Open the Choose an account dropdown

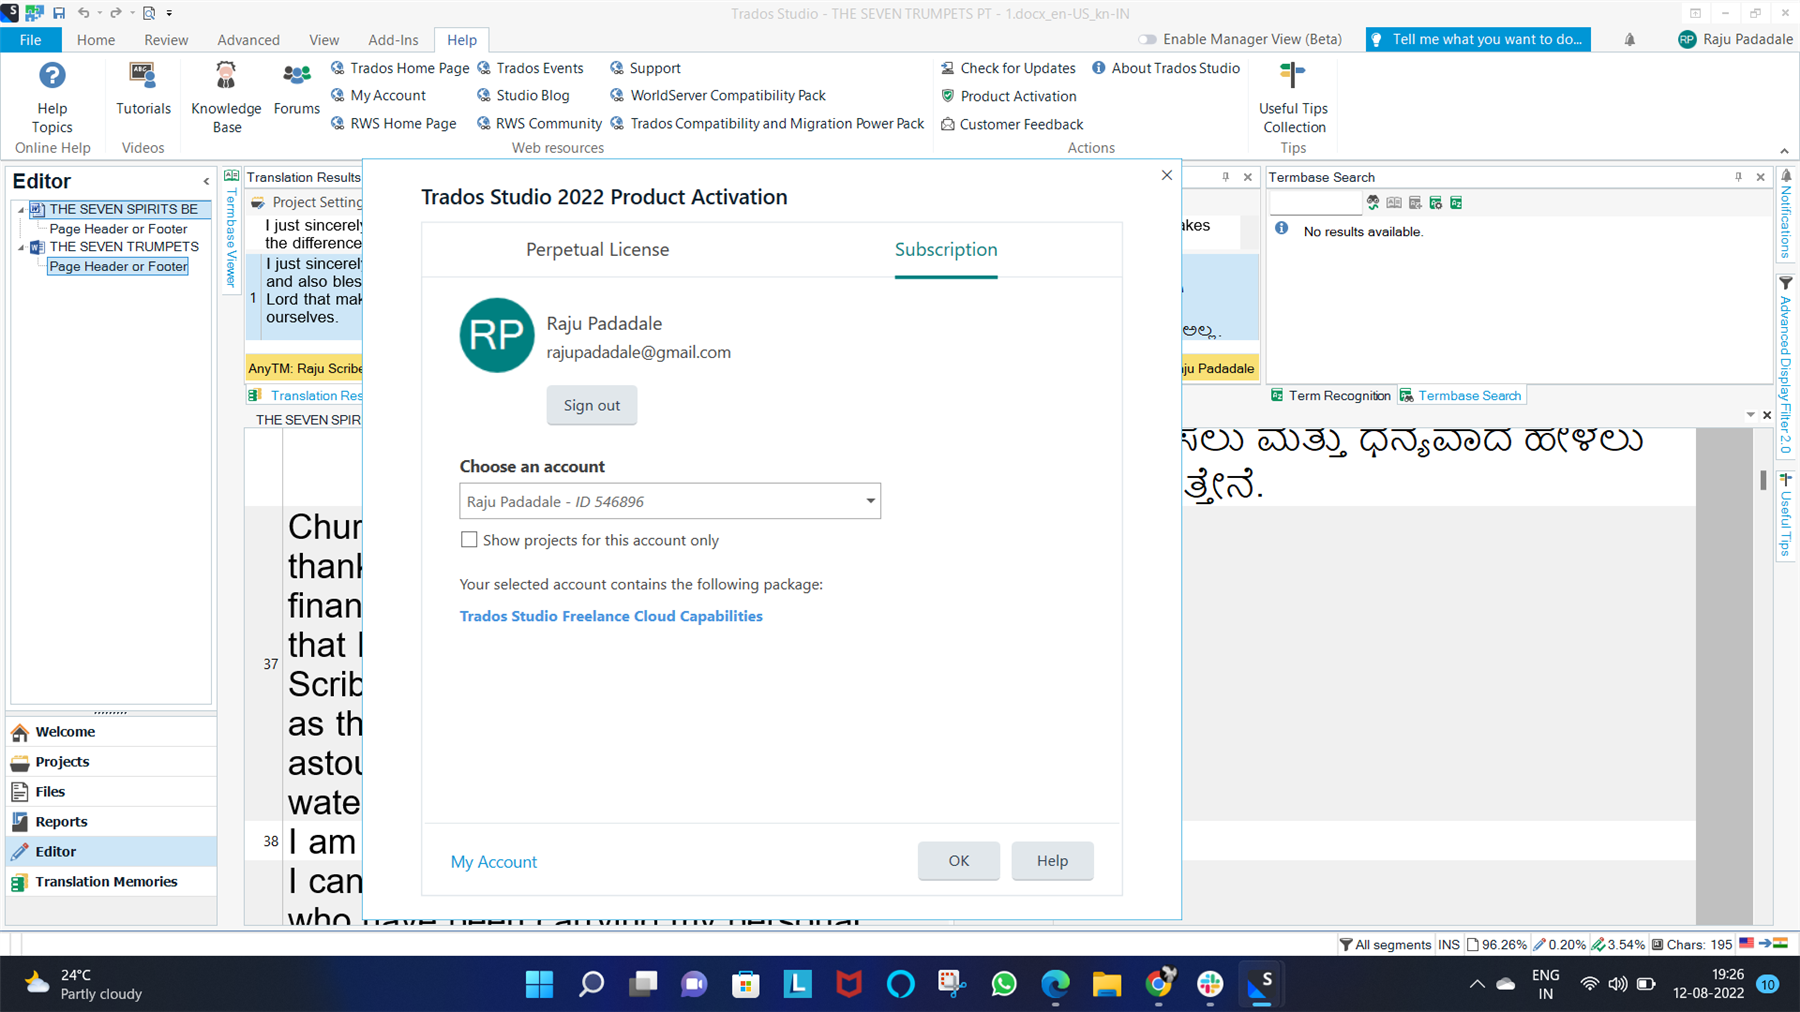[x=869, y=501]
